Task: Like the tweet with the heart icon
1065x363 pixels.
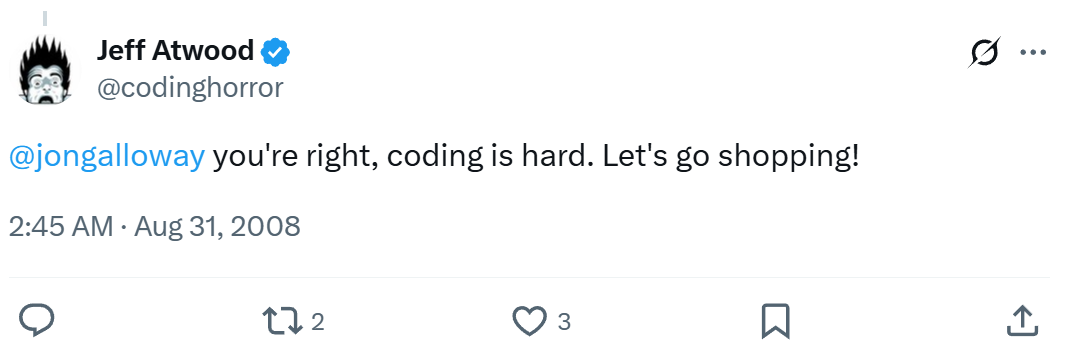Action: tap(529, 321)
